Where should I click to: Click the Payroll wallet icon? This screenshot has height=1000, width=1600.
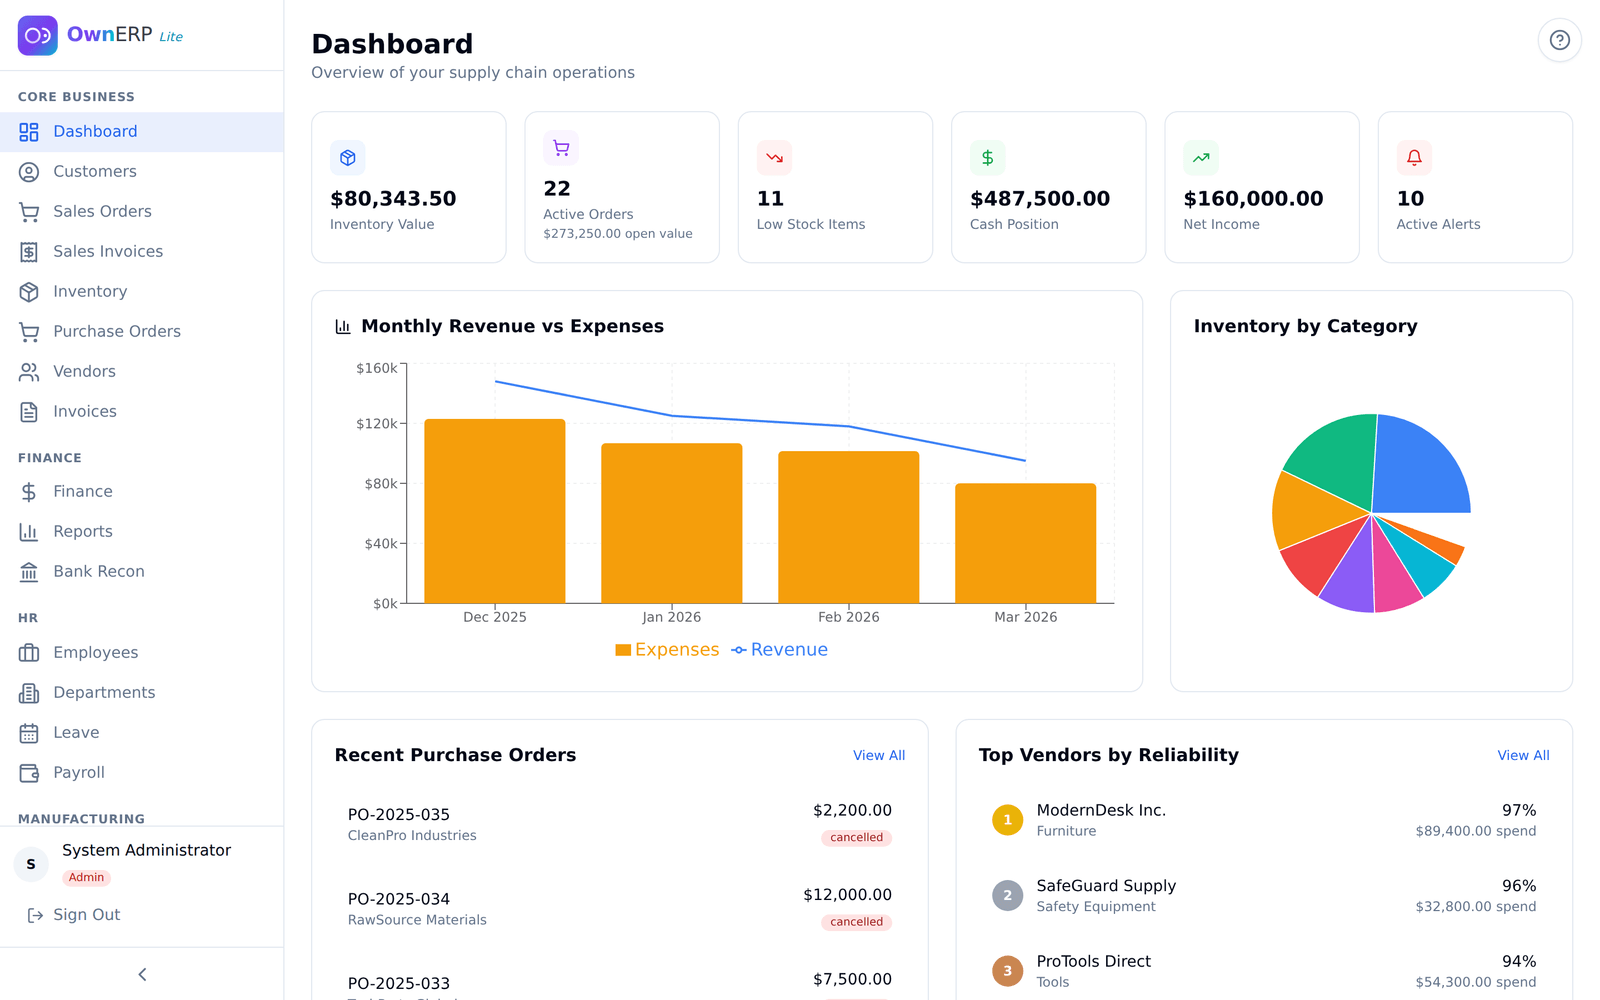[29, 773]
